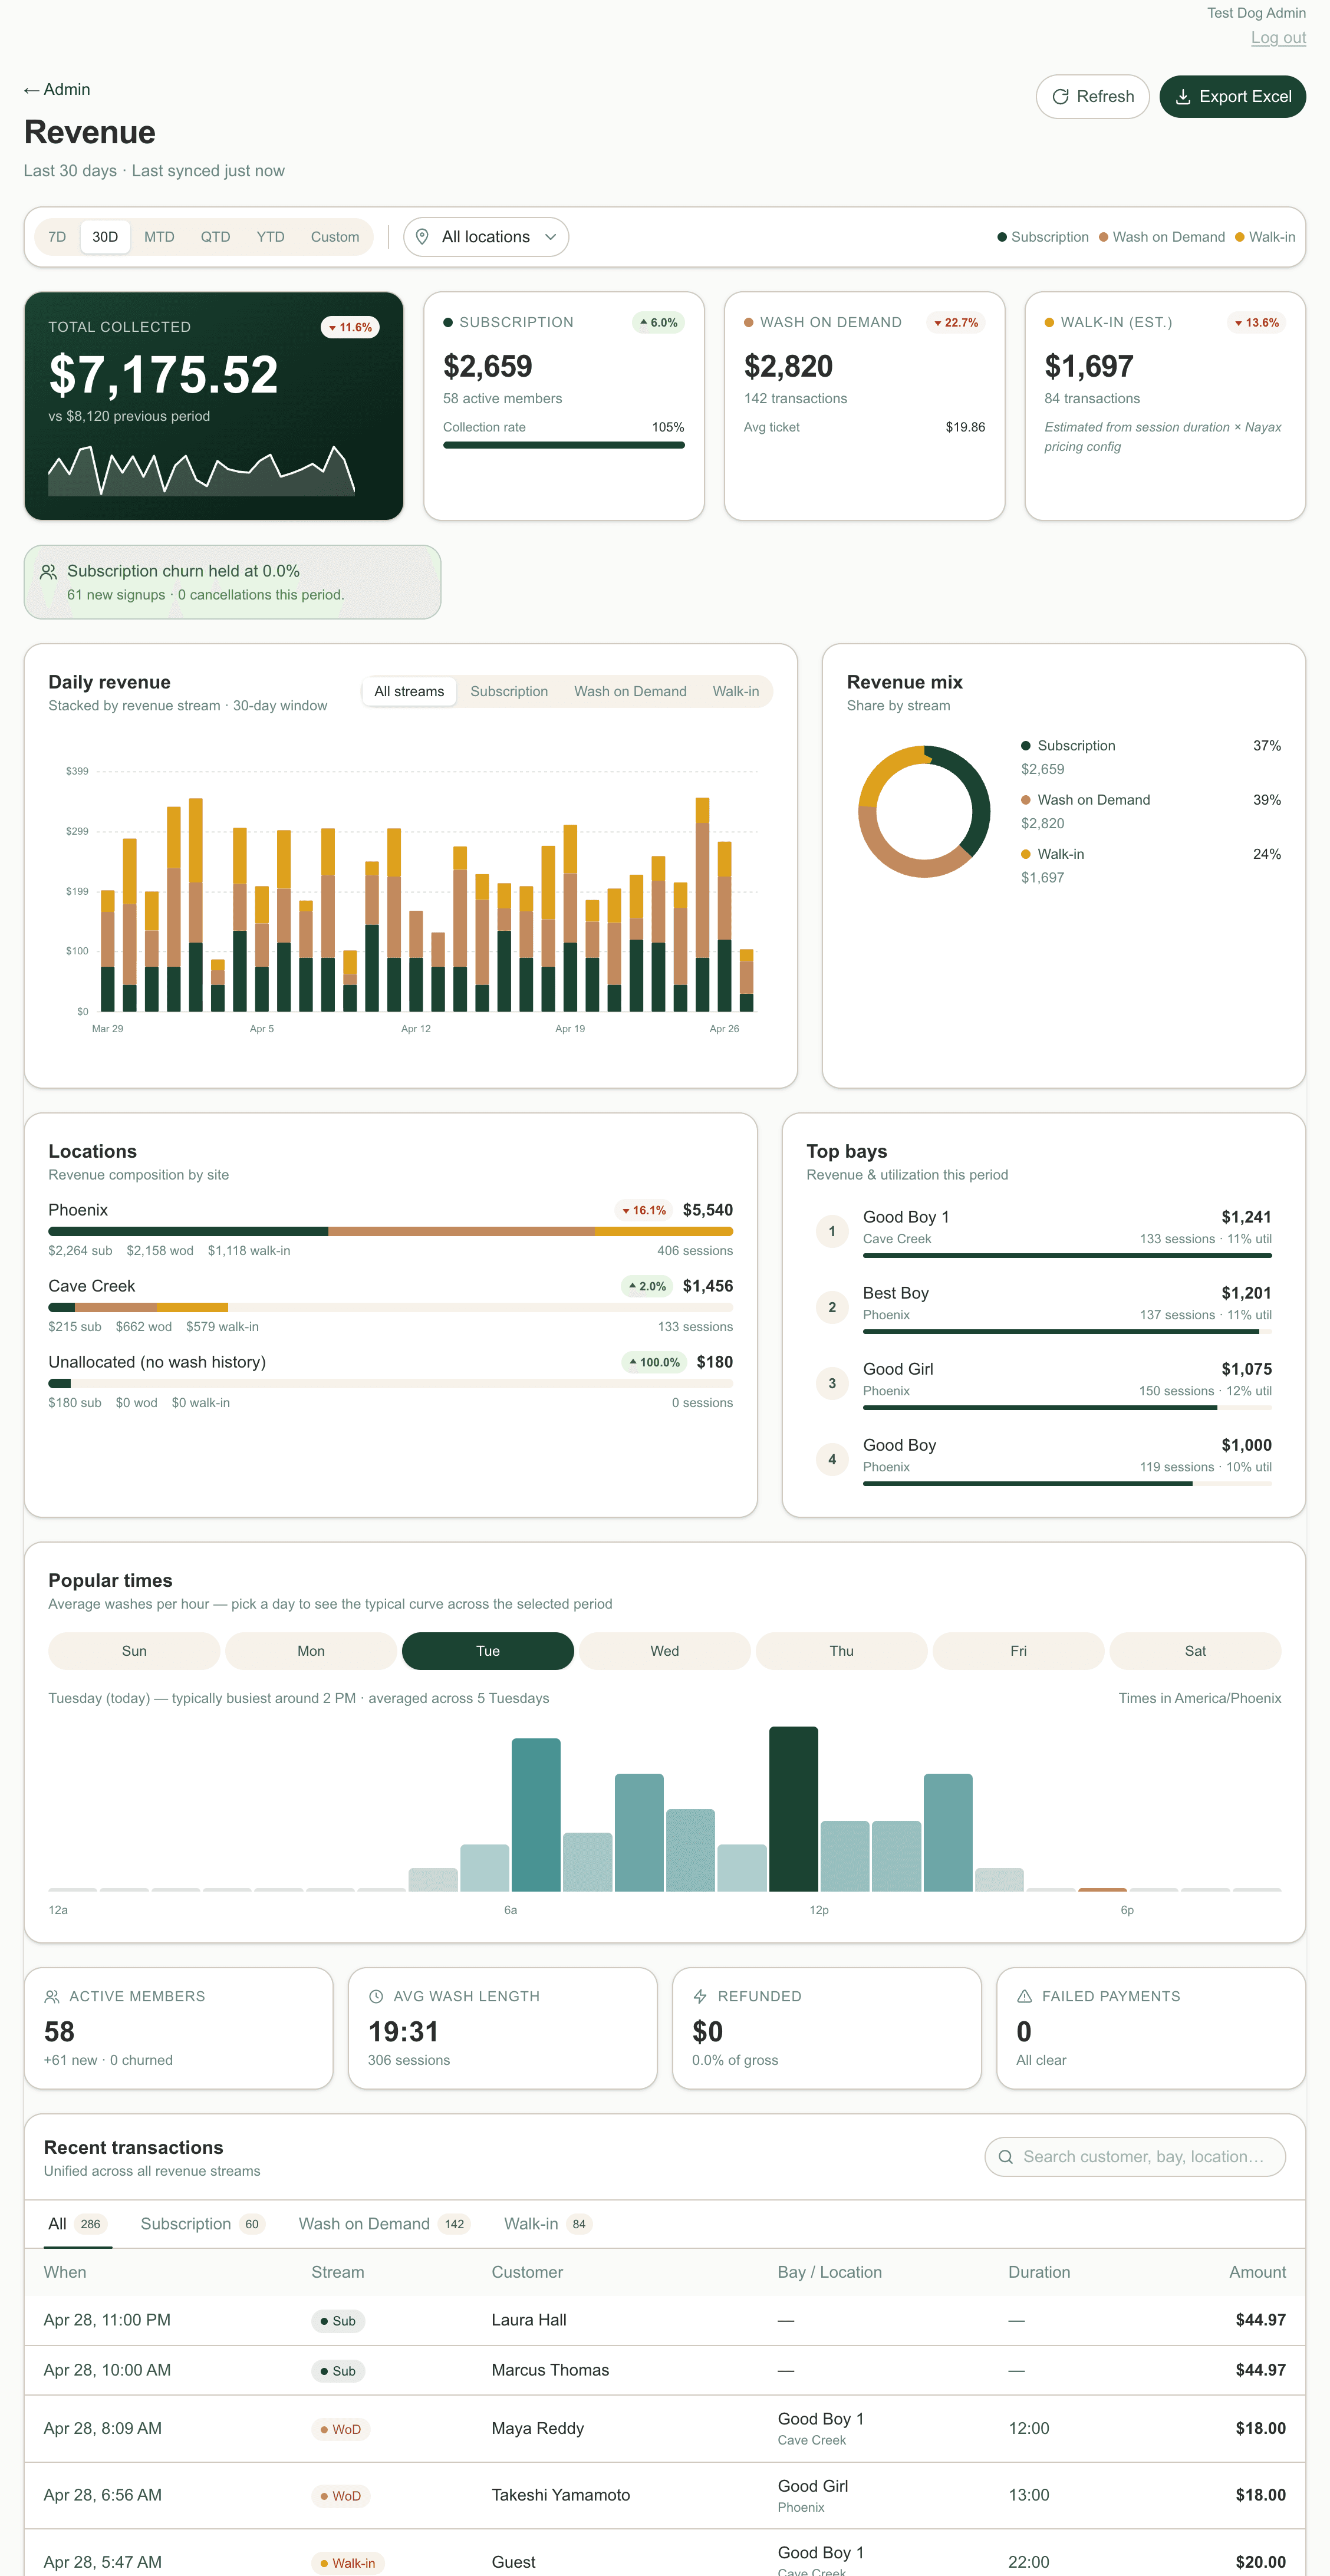Select the YTD time range

pos(270,237)
